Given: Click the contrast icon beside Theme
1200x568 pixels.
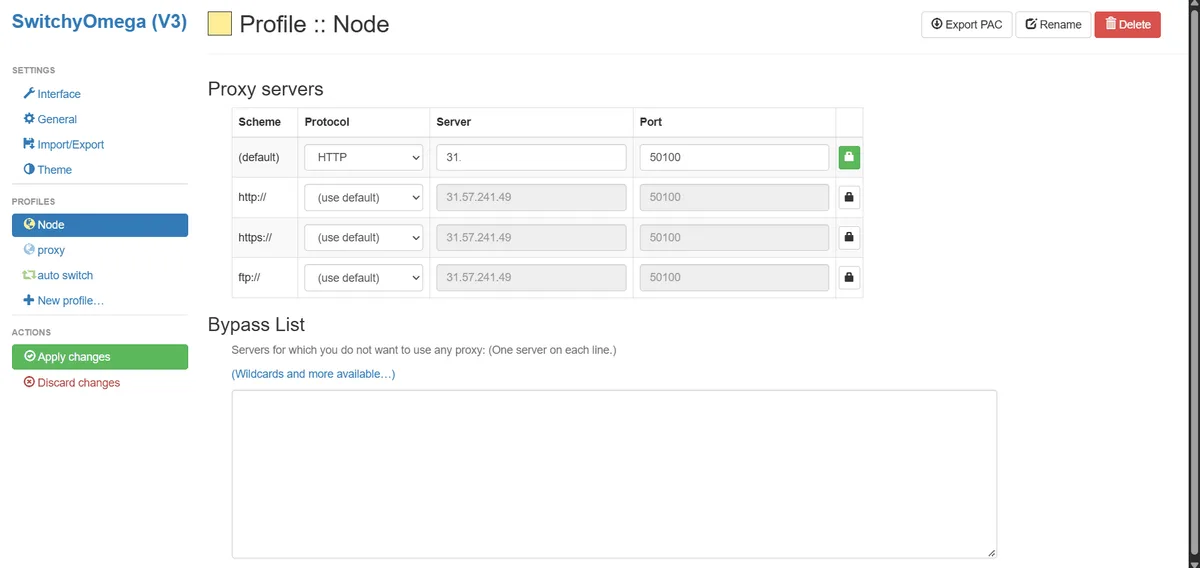Looking at the screenshot, I should click(29, 169).
